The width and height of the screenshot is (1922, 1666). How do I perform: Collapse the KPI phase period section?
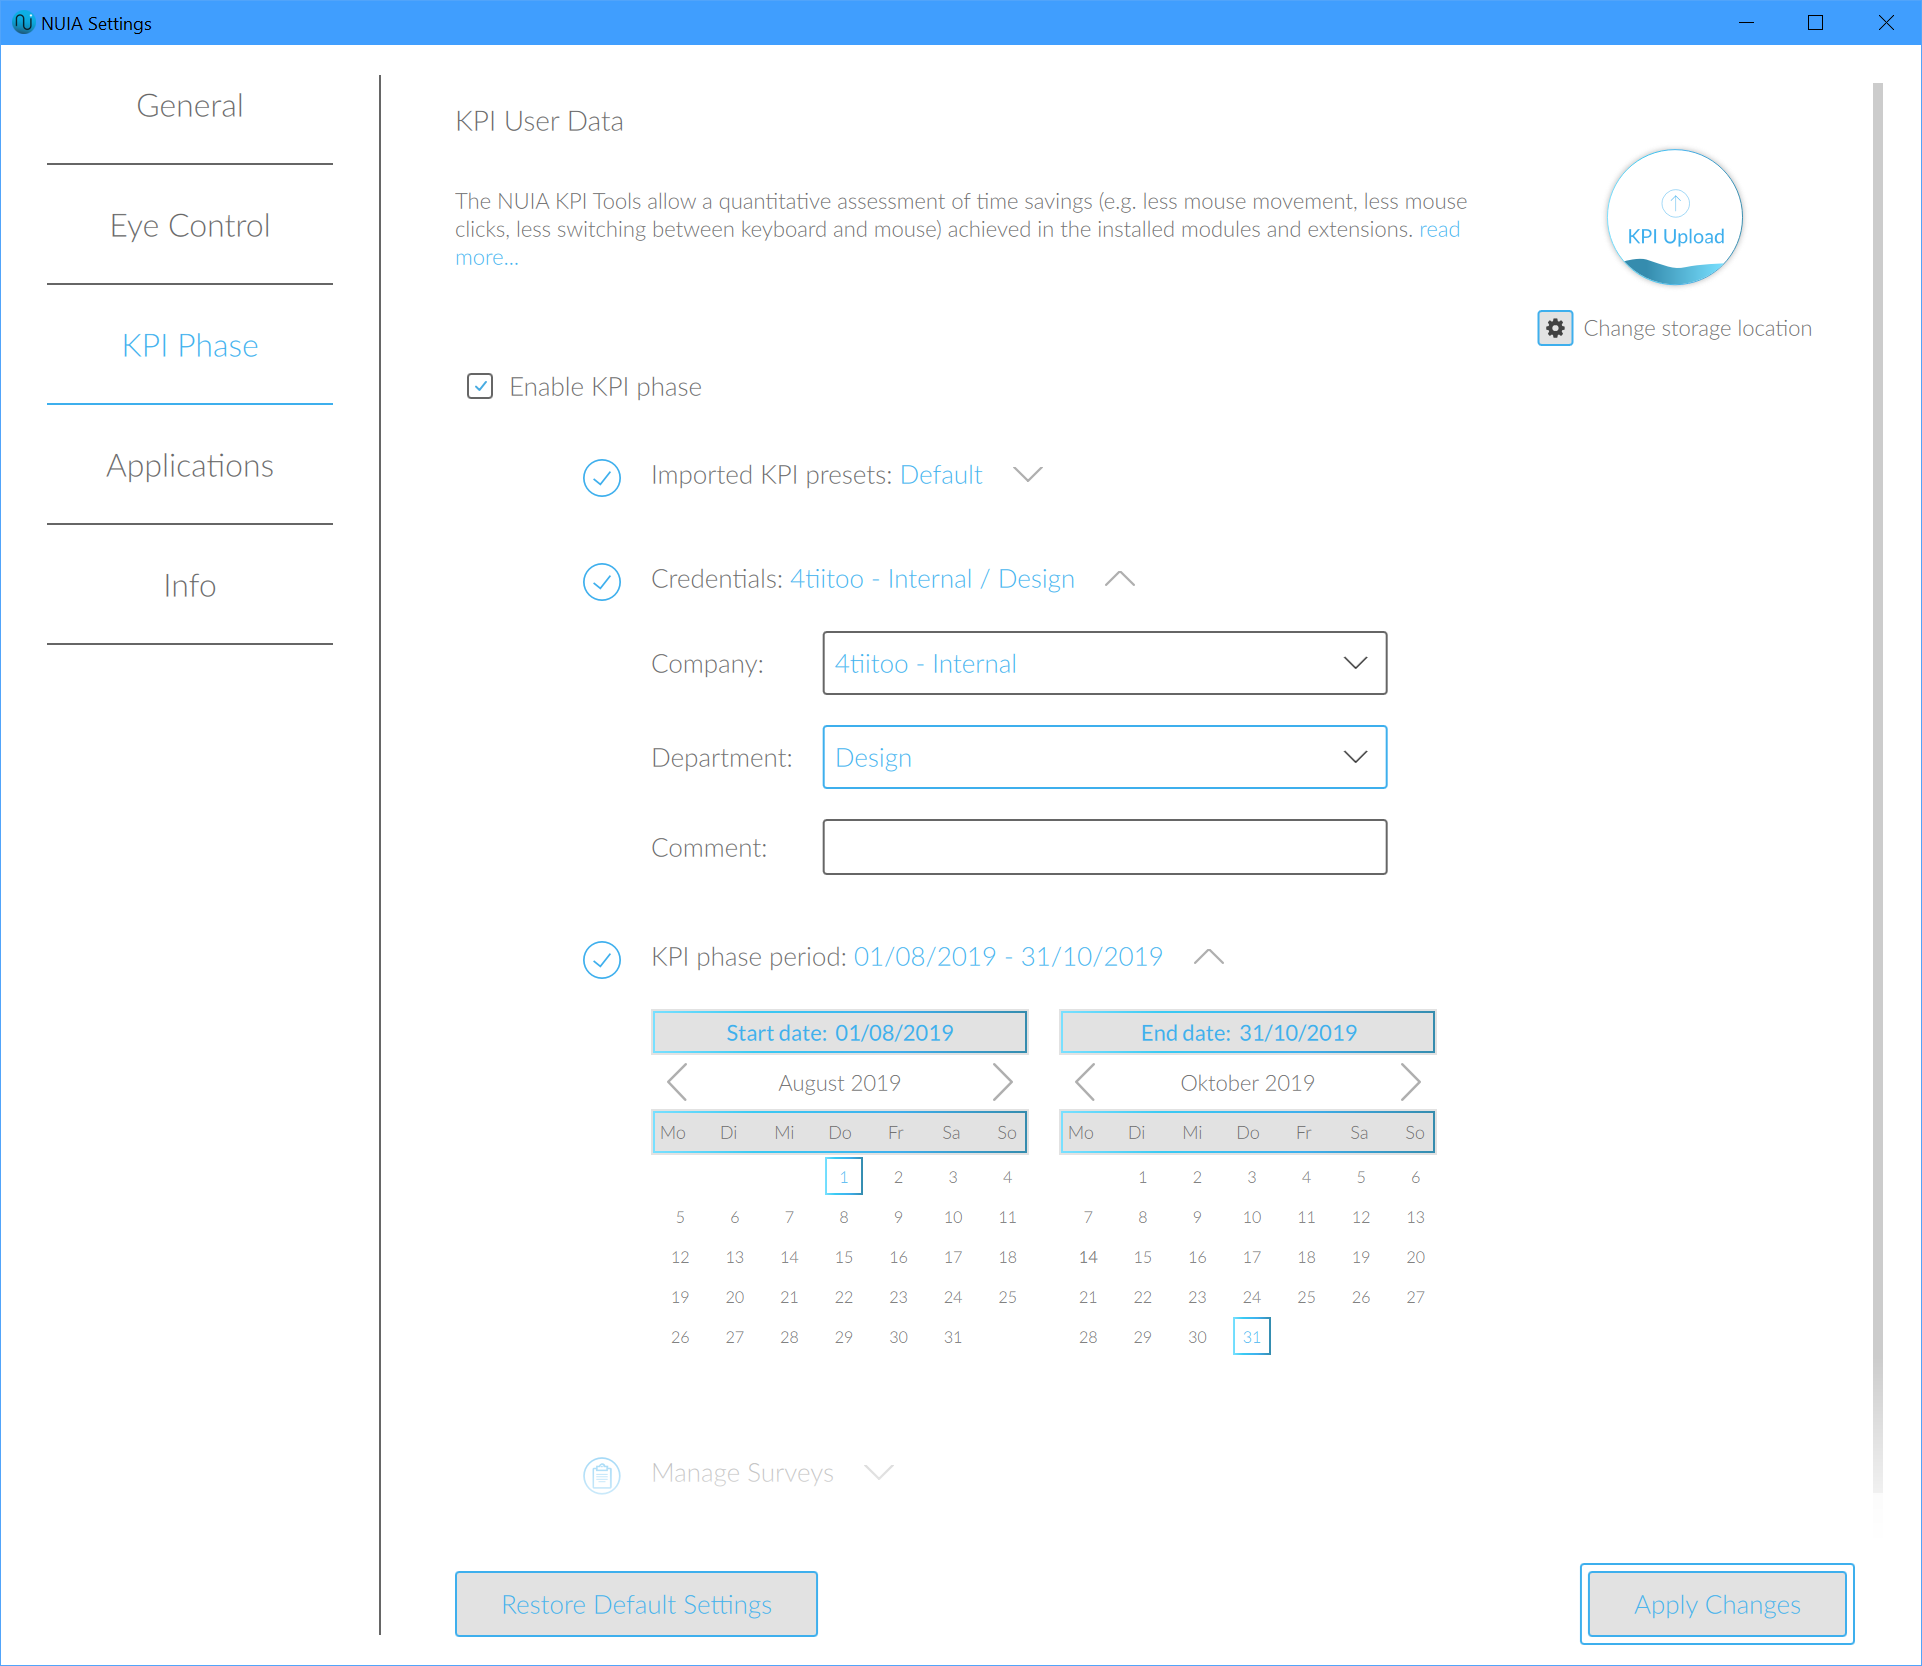point(1209,956)
